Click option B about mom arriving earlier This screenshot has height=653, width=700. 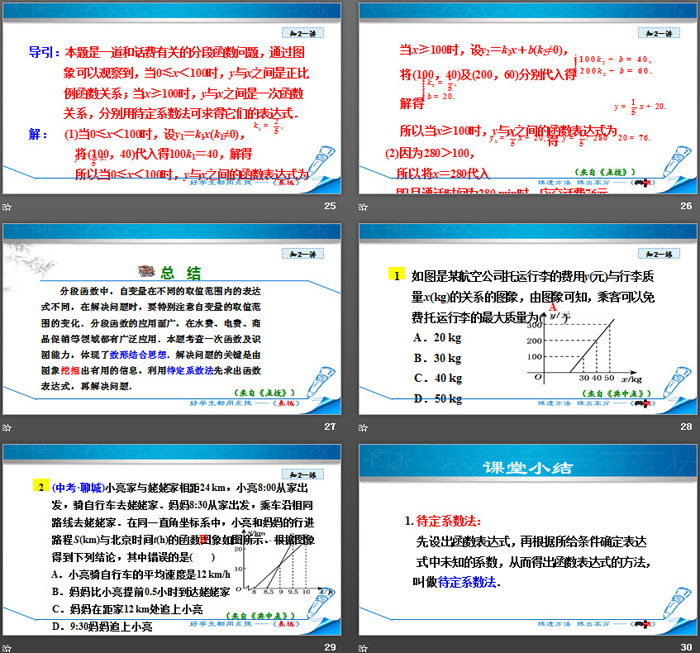tap(141, 592)
